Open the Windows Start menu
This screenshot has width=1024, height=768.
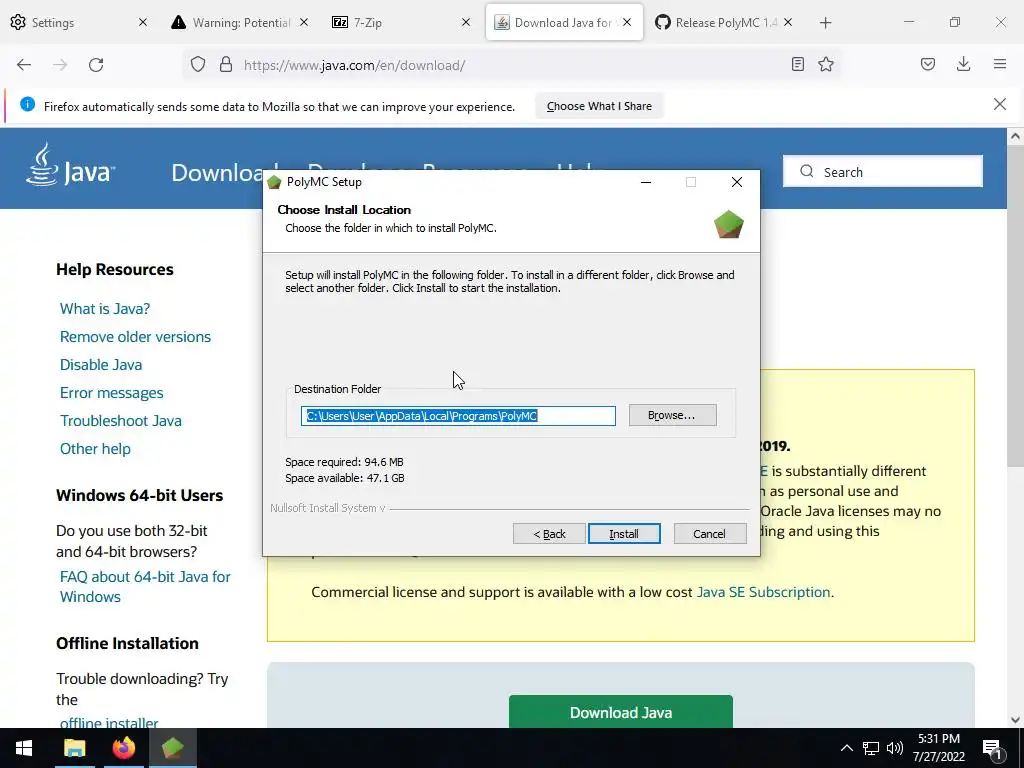(x=24, y=748)
